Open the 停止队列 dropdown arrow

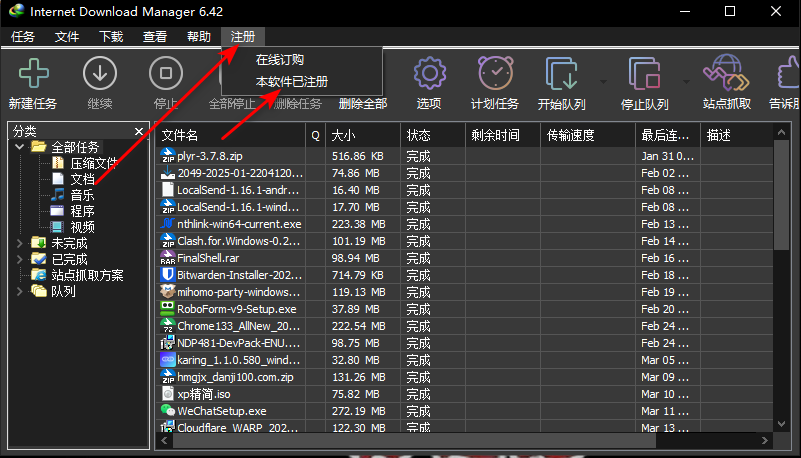tap(686, 82)
